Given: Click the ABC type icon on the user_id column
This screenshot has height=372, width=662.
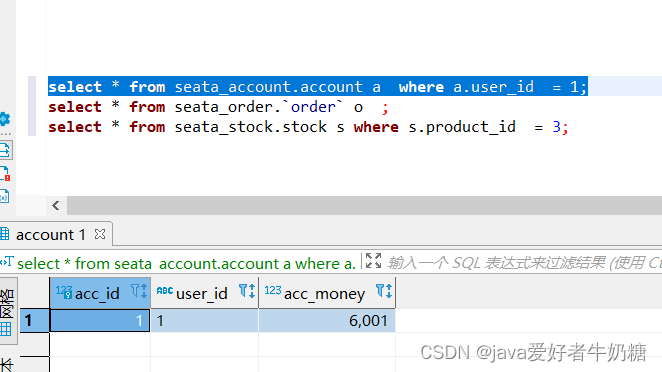Looking at the screenshot, I should [x=165, y=291].
